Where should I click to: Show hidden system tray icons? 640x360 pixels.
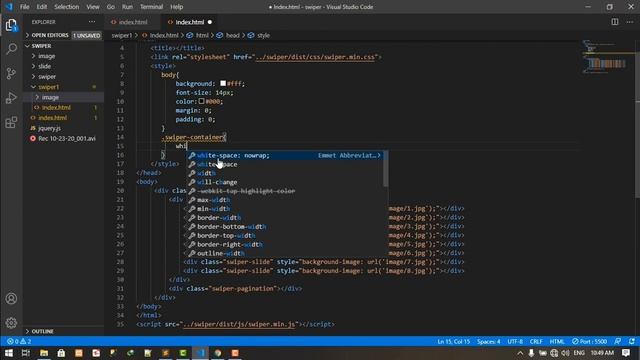[520, 353]
